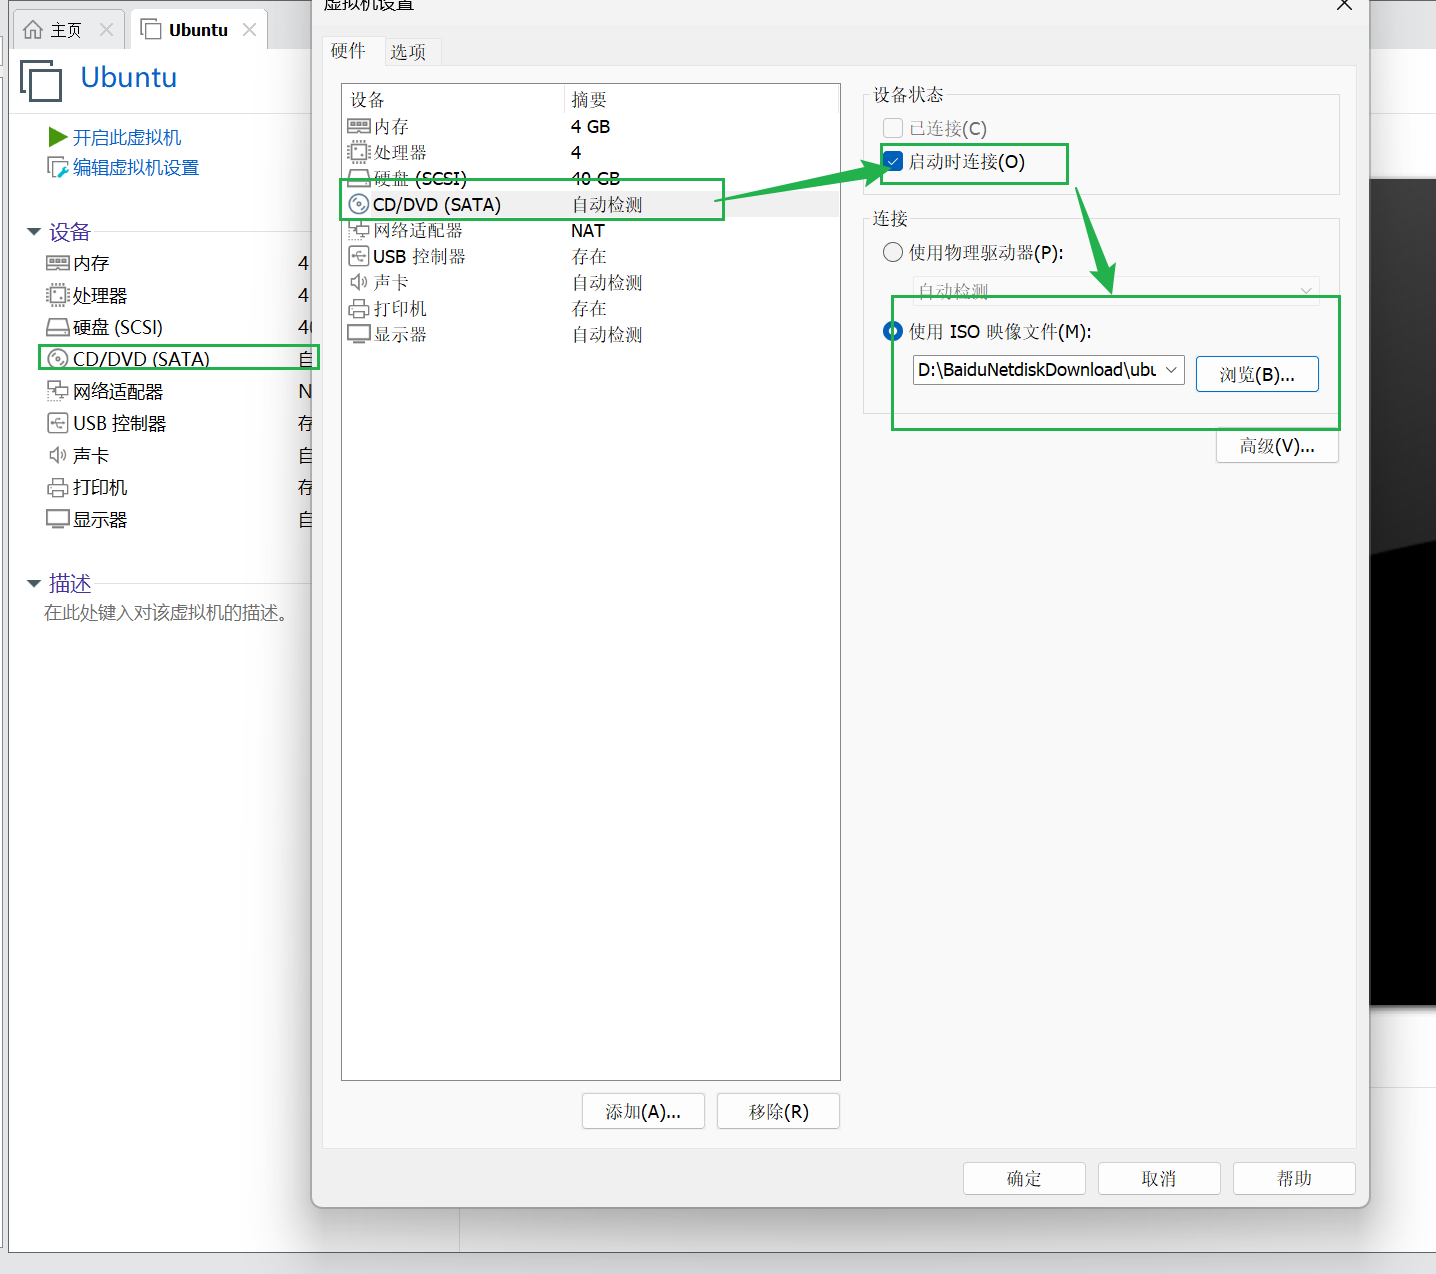The image size is (1436, 1274).
Task: Click the home icon on the 主页 tab
Action: pyautogui.click(x=33, y=30)
